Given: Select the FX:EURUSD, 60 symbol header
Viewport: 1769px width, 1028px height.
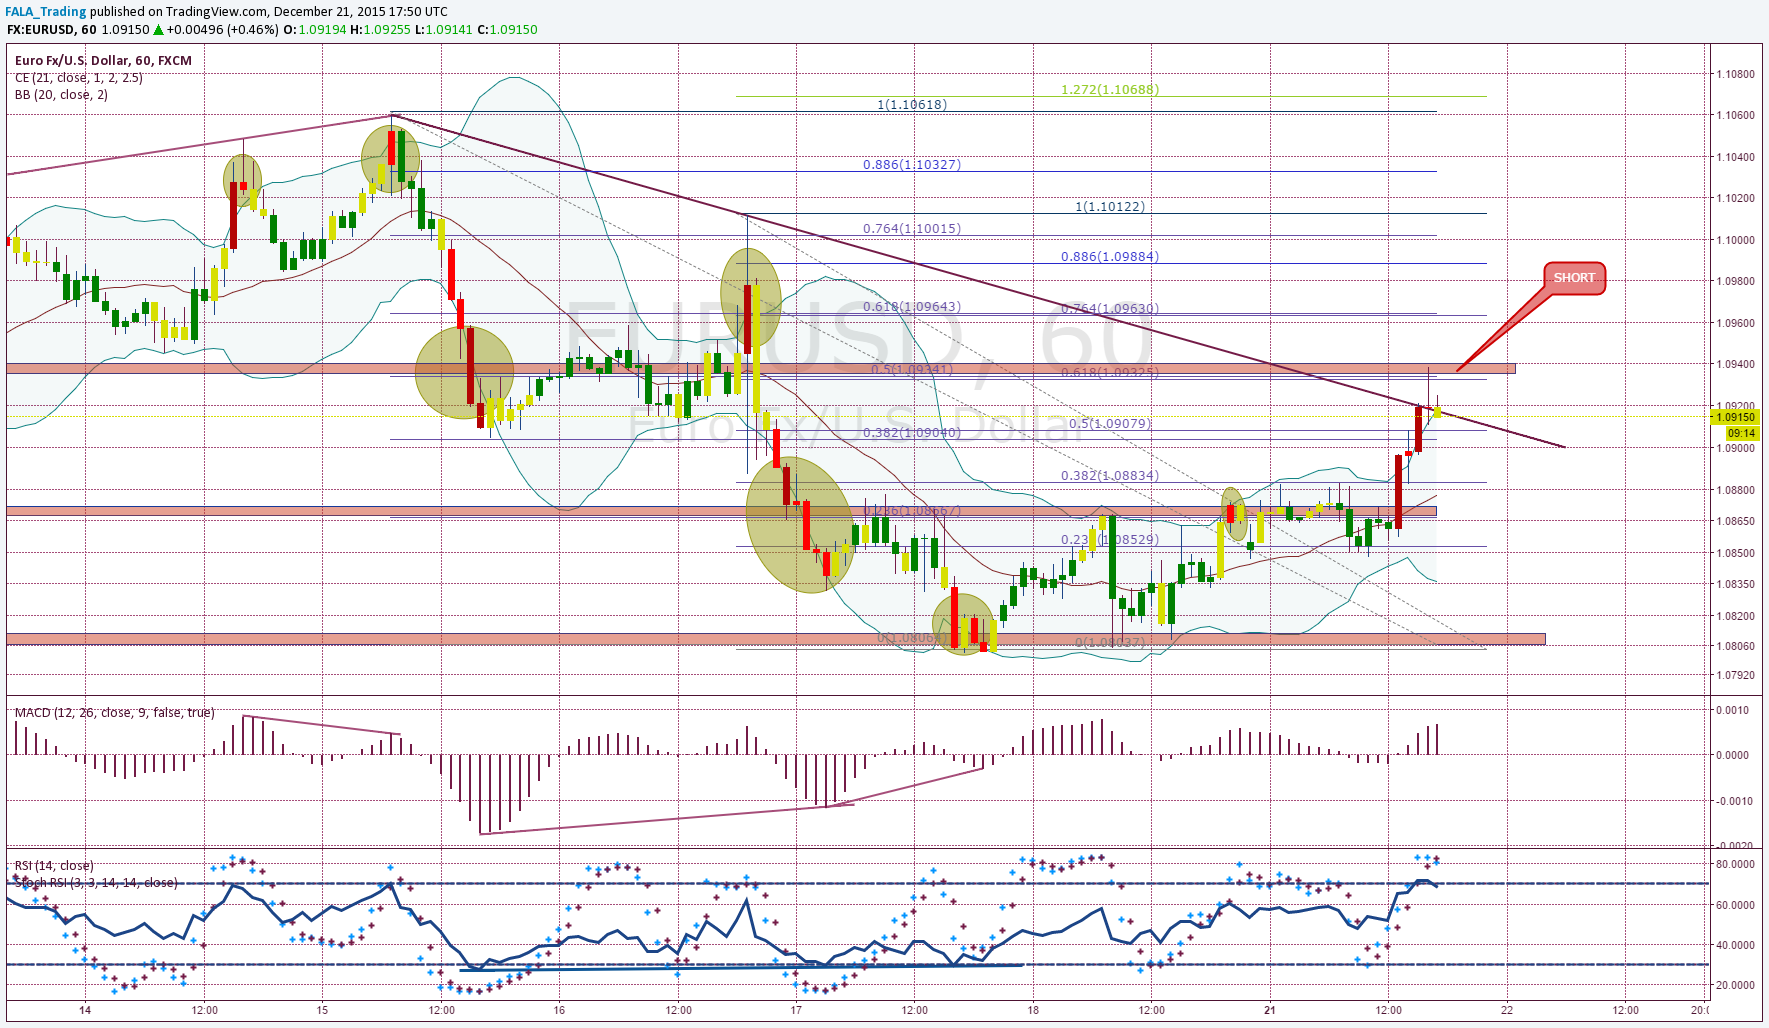Looking at the screenshot, I should tap(51, 29).
